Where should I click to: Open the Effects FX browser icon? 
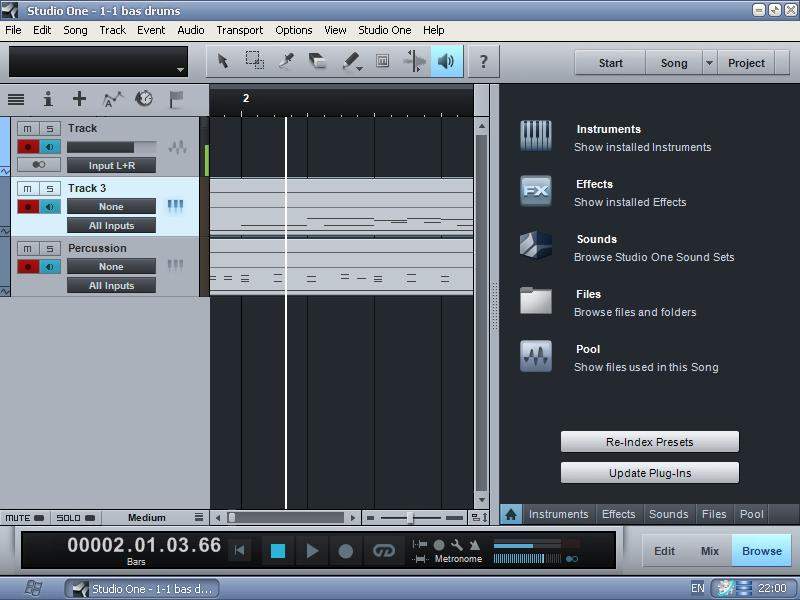[536, 192]
